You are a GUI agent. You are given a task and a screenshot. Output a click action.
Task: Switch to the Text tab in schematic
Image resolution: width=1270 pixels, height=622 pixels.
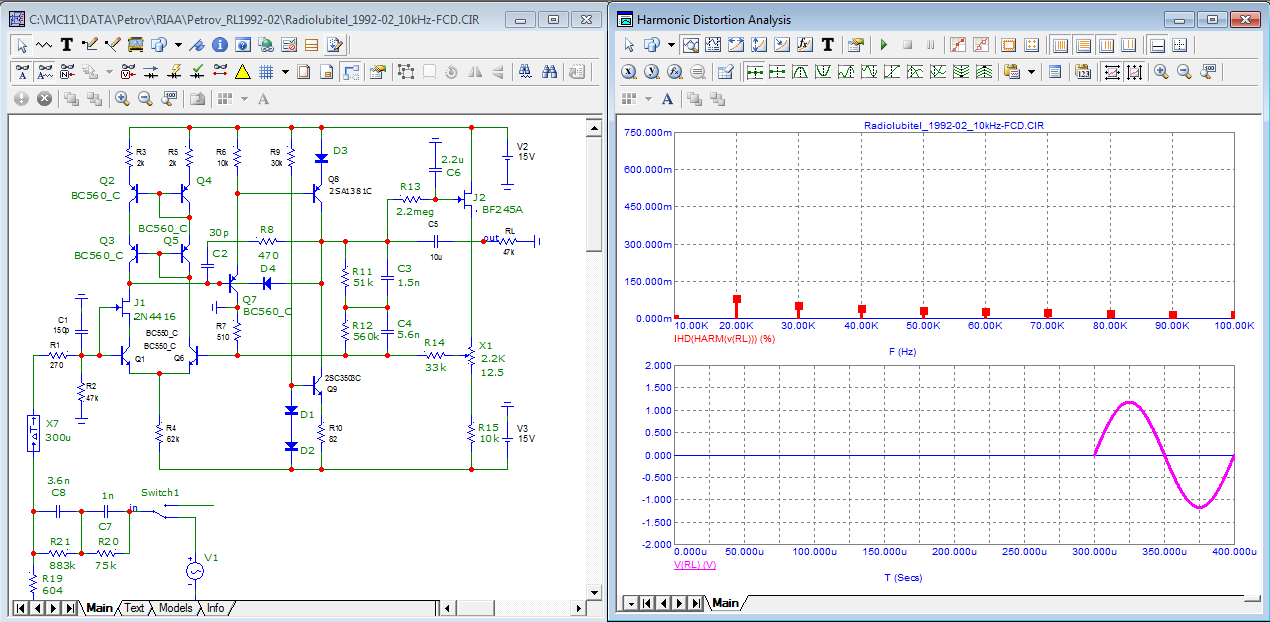(x=134, y=608)
